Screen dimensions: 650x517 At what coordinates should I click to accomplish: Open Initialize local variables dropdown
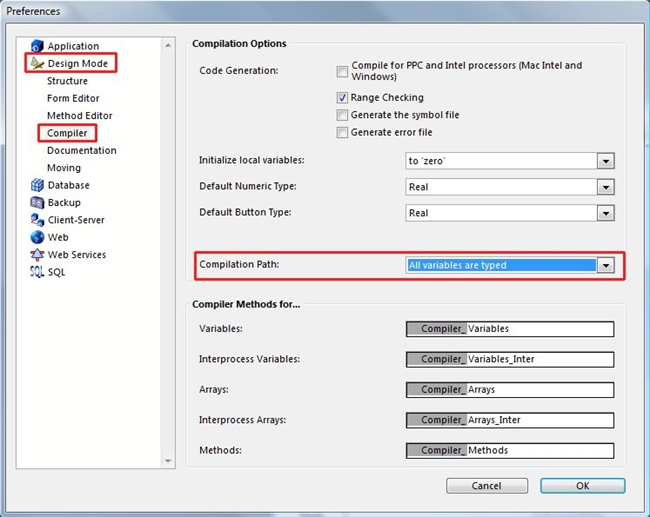(x=604, y=161)
